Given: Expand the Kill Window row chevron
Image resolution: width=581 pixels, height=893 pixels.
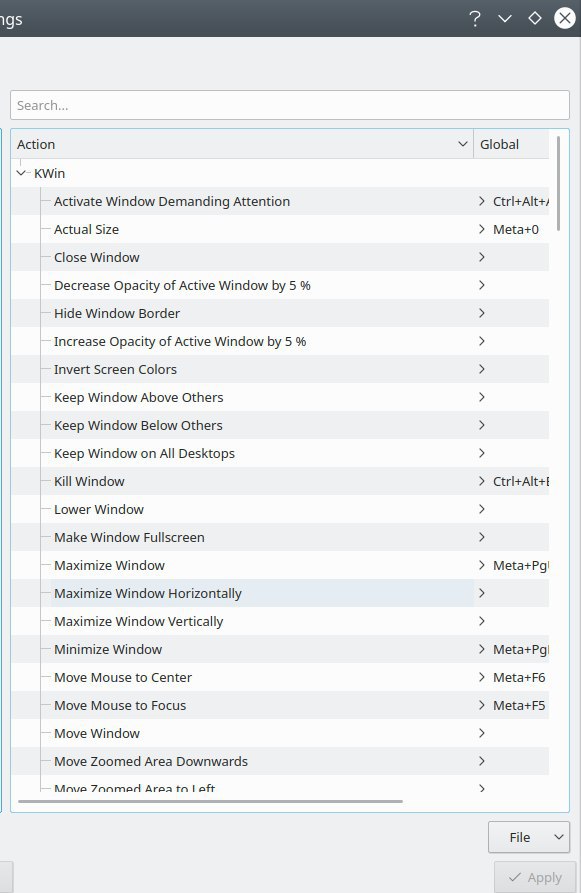Looking at the screenshot, I should pos(482,481).
